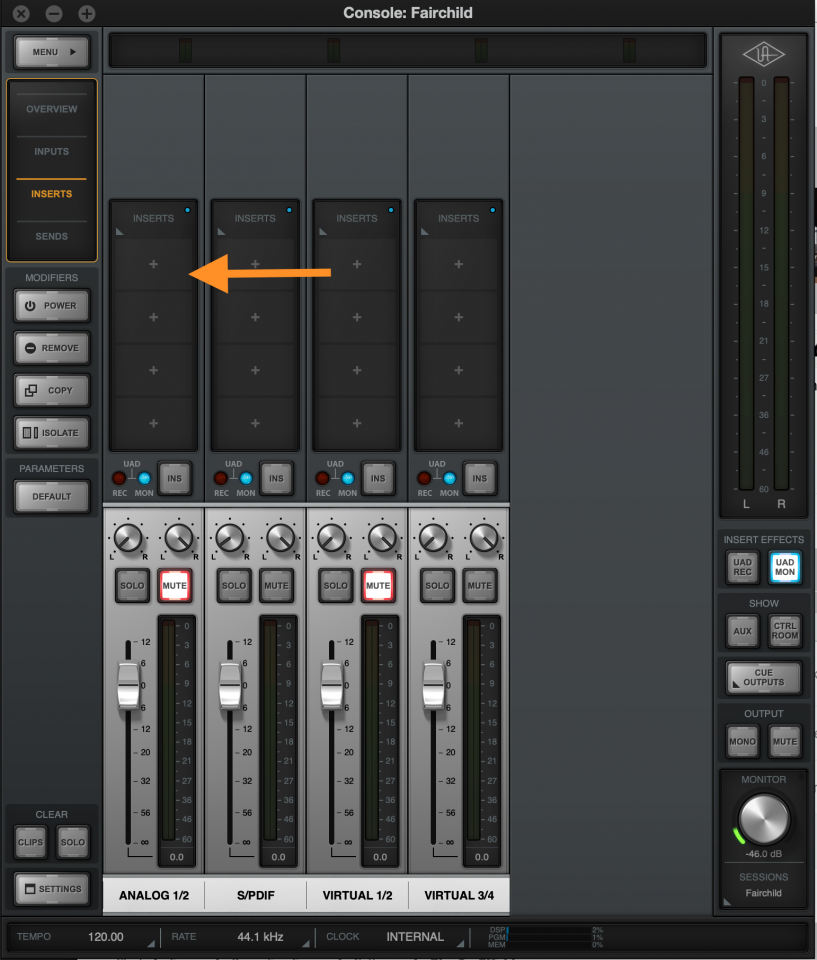Add plugin to fourth VIRTUAL 1/2 insert slot
This screenshot has height=960, width=817.
pyautogui.click(x=356, y=423)
